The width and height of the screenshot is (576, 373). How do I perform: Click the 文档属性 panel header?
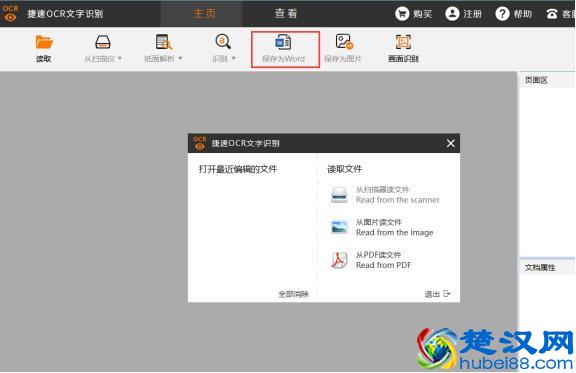tap(547, 267)
